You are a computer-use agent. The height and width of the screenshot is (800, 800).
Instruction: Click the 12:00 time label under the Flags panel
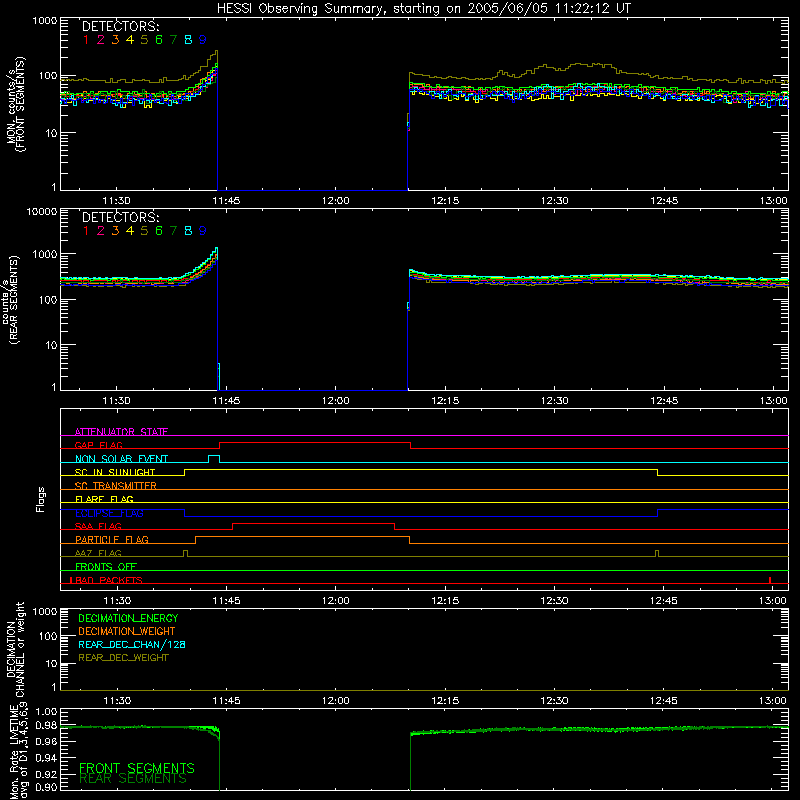click(x=336, y=601)
